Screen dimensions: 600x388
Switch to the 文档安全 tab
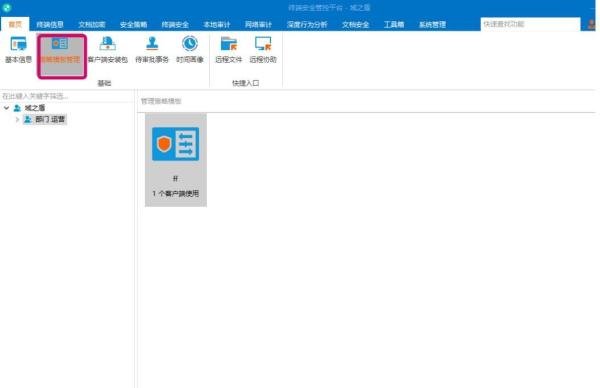click(355, 24)
